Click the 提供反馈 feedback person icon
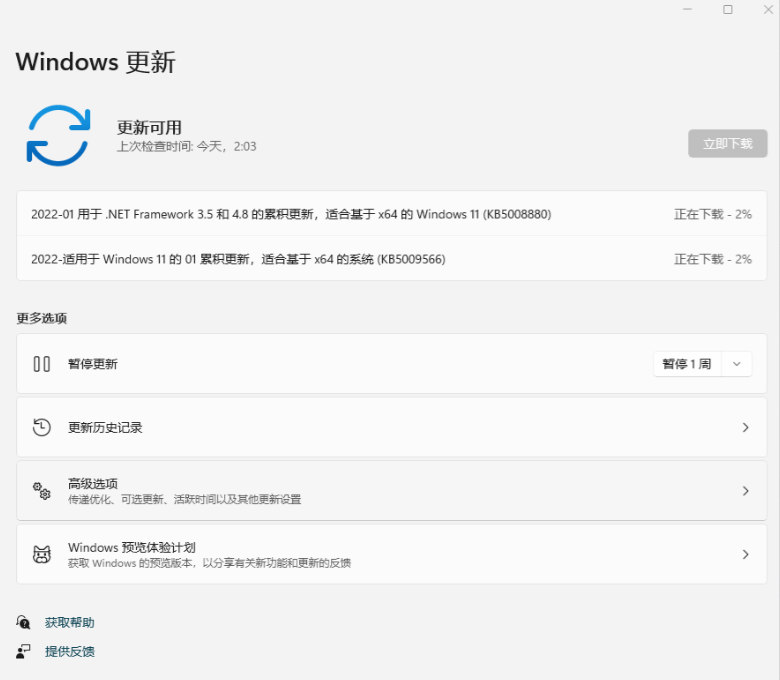780x680 pixels. 23,651
